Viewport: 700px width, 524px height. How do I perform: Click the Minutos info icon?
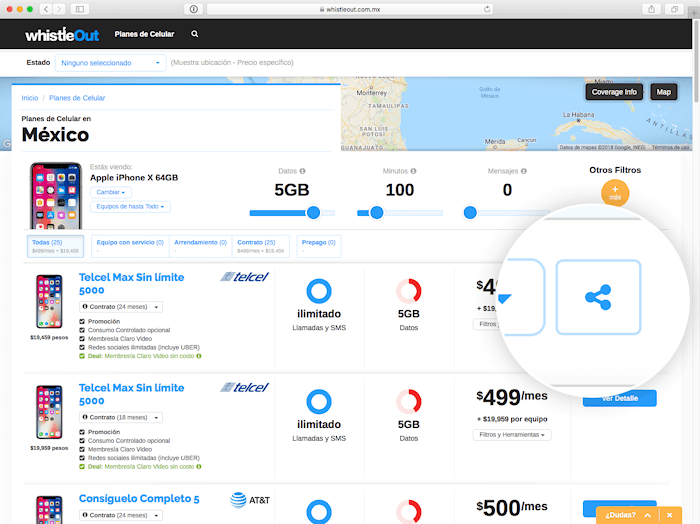tap(413, 171)
